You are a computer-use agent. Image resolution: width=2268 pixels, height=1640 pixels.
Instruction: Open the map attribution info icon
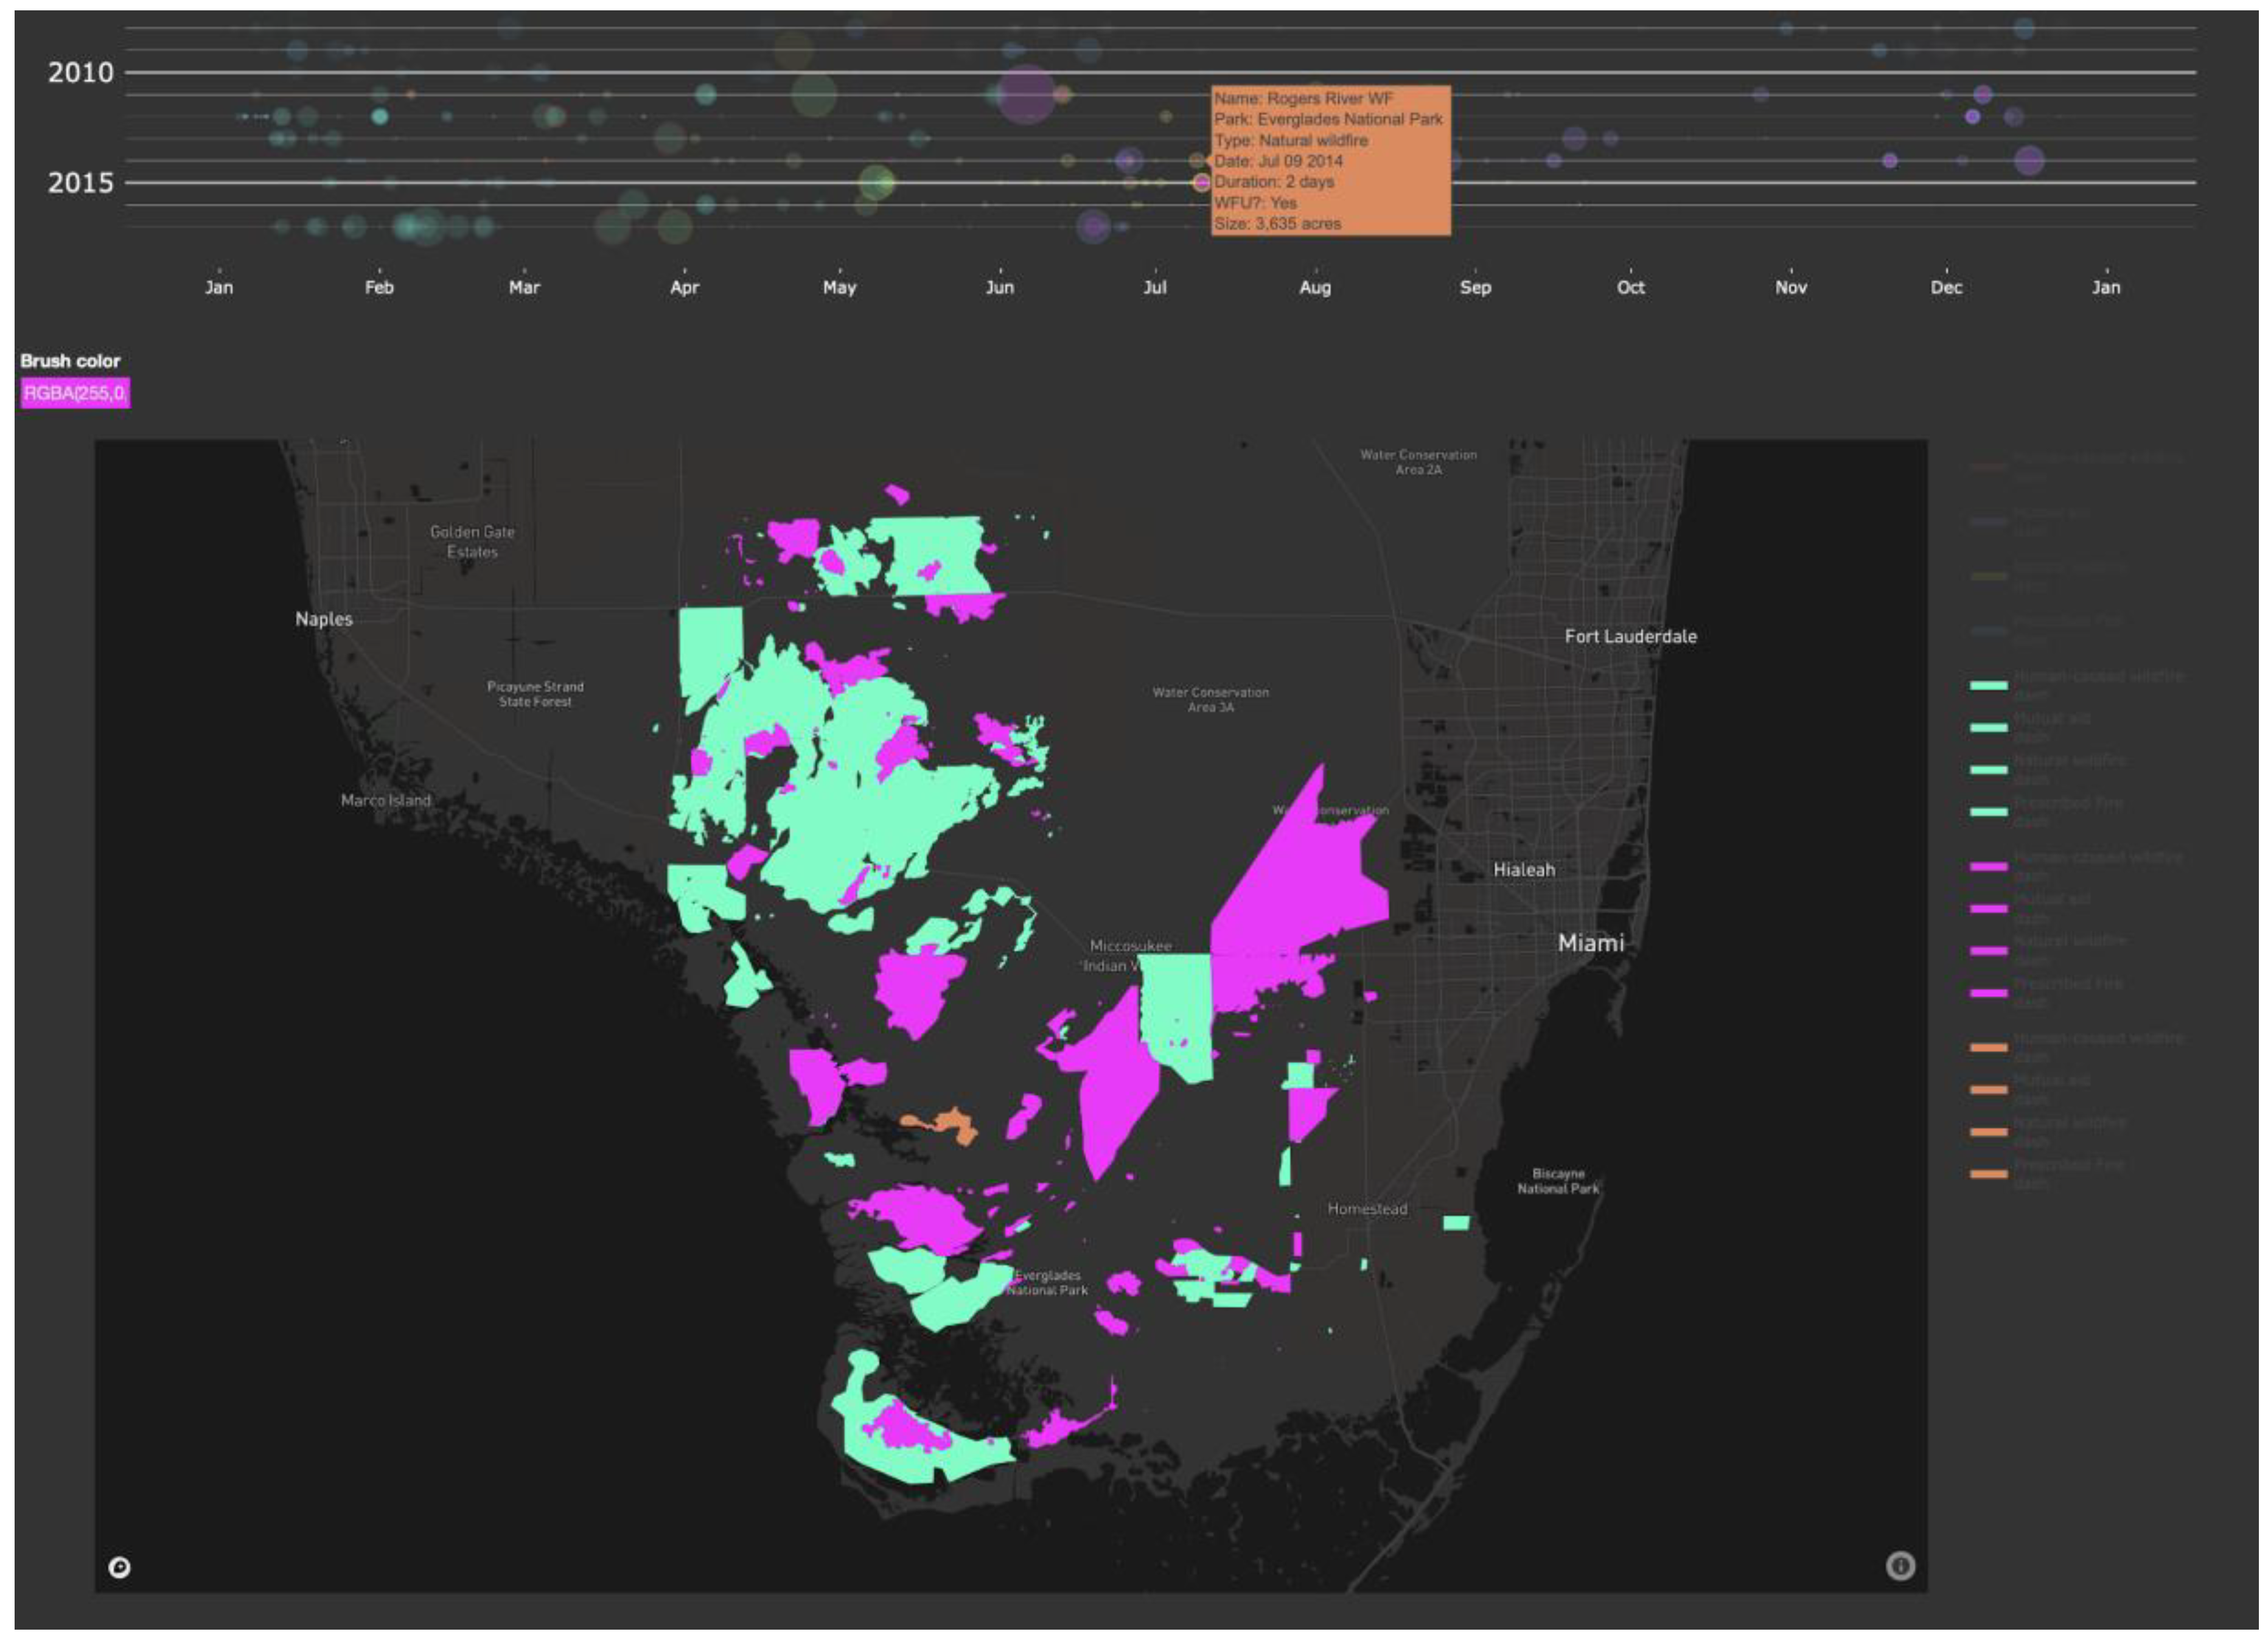[1900, 1565]
